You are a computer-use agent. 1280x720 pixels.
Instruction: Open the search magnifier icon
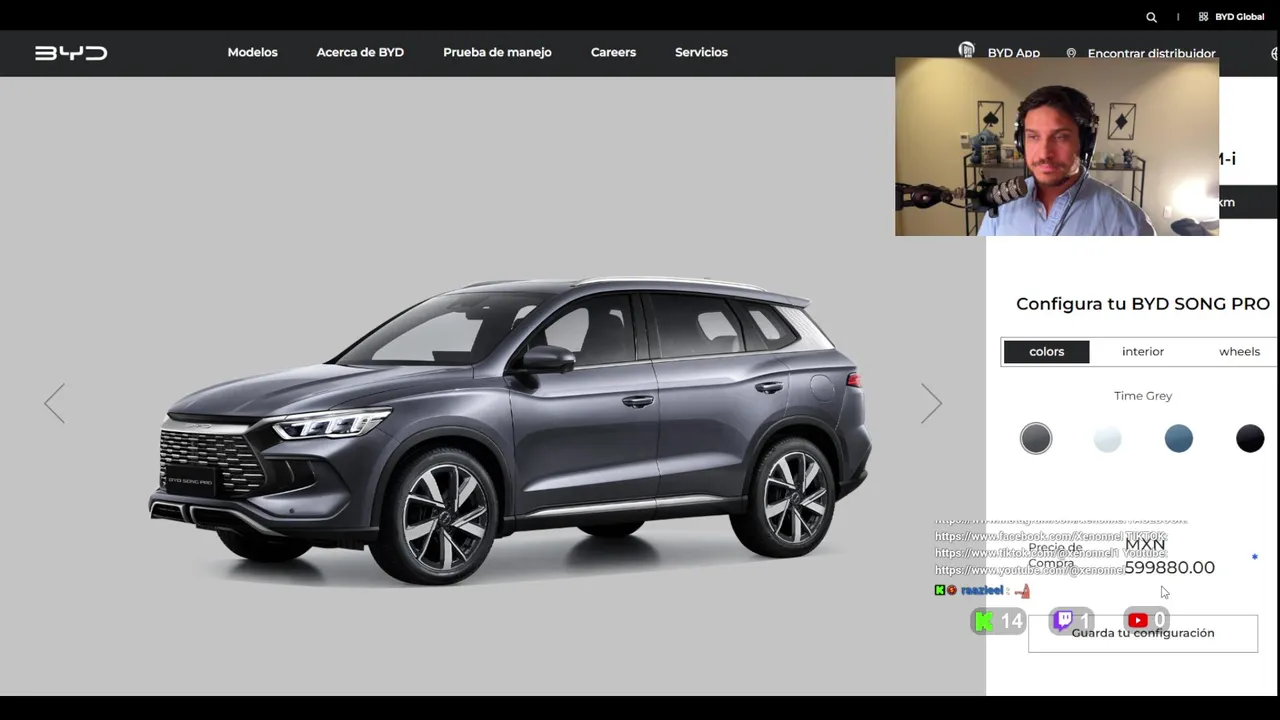point(1151,17)
